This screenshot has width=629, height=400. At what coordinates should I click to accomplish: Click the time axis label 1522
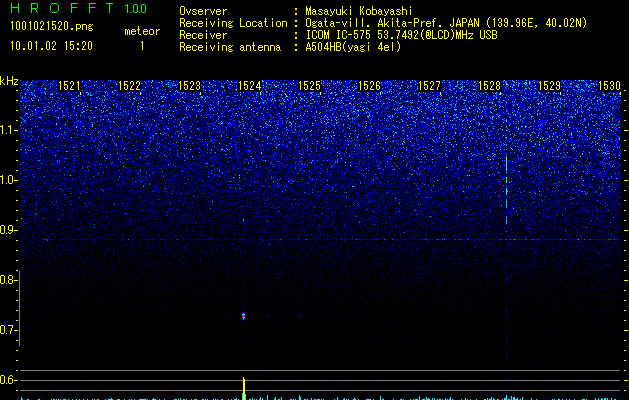[x=129, y=86]
